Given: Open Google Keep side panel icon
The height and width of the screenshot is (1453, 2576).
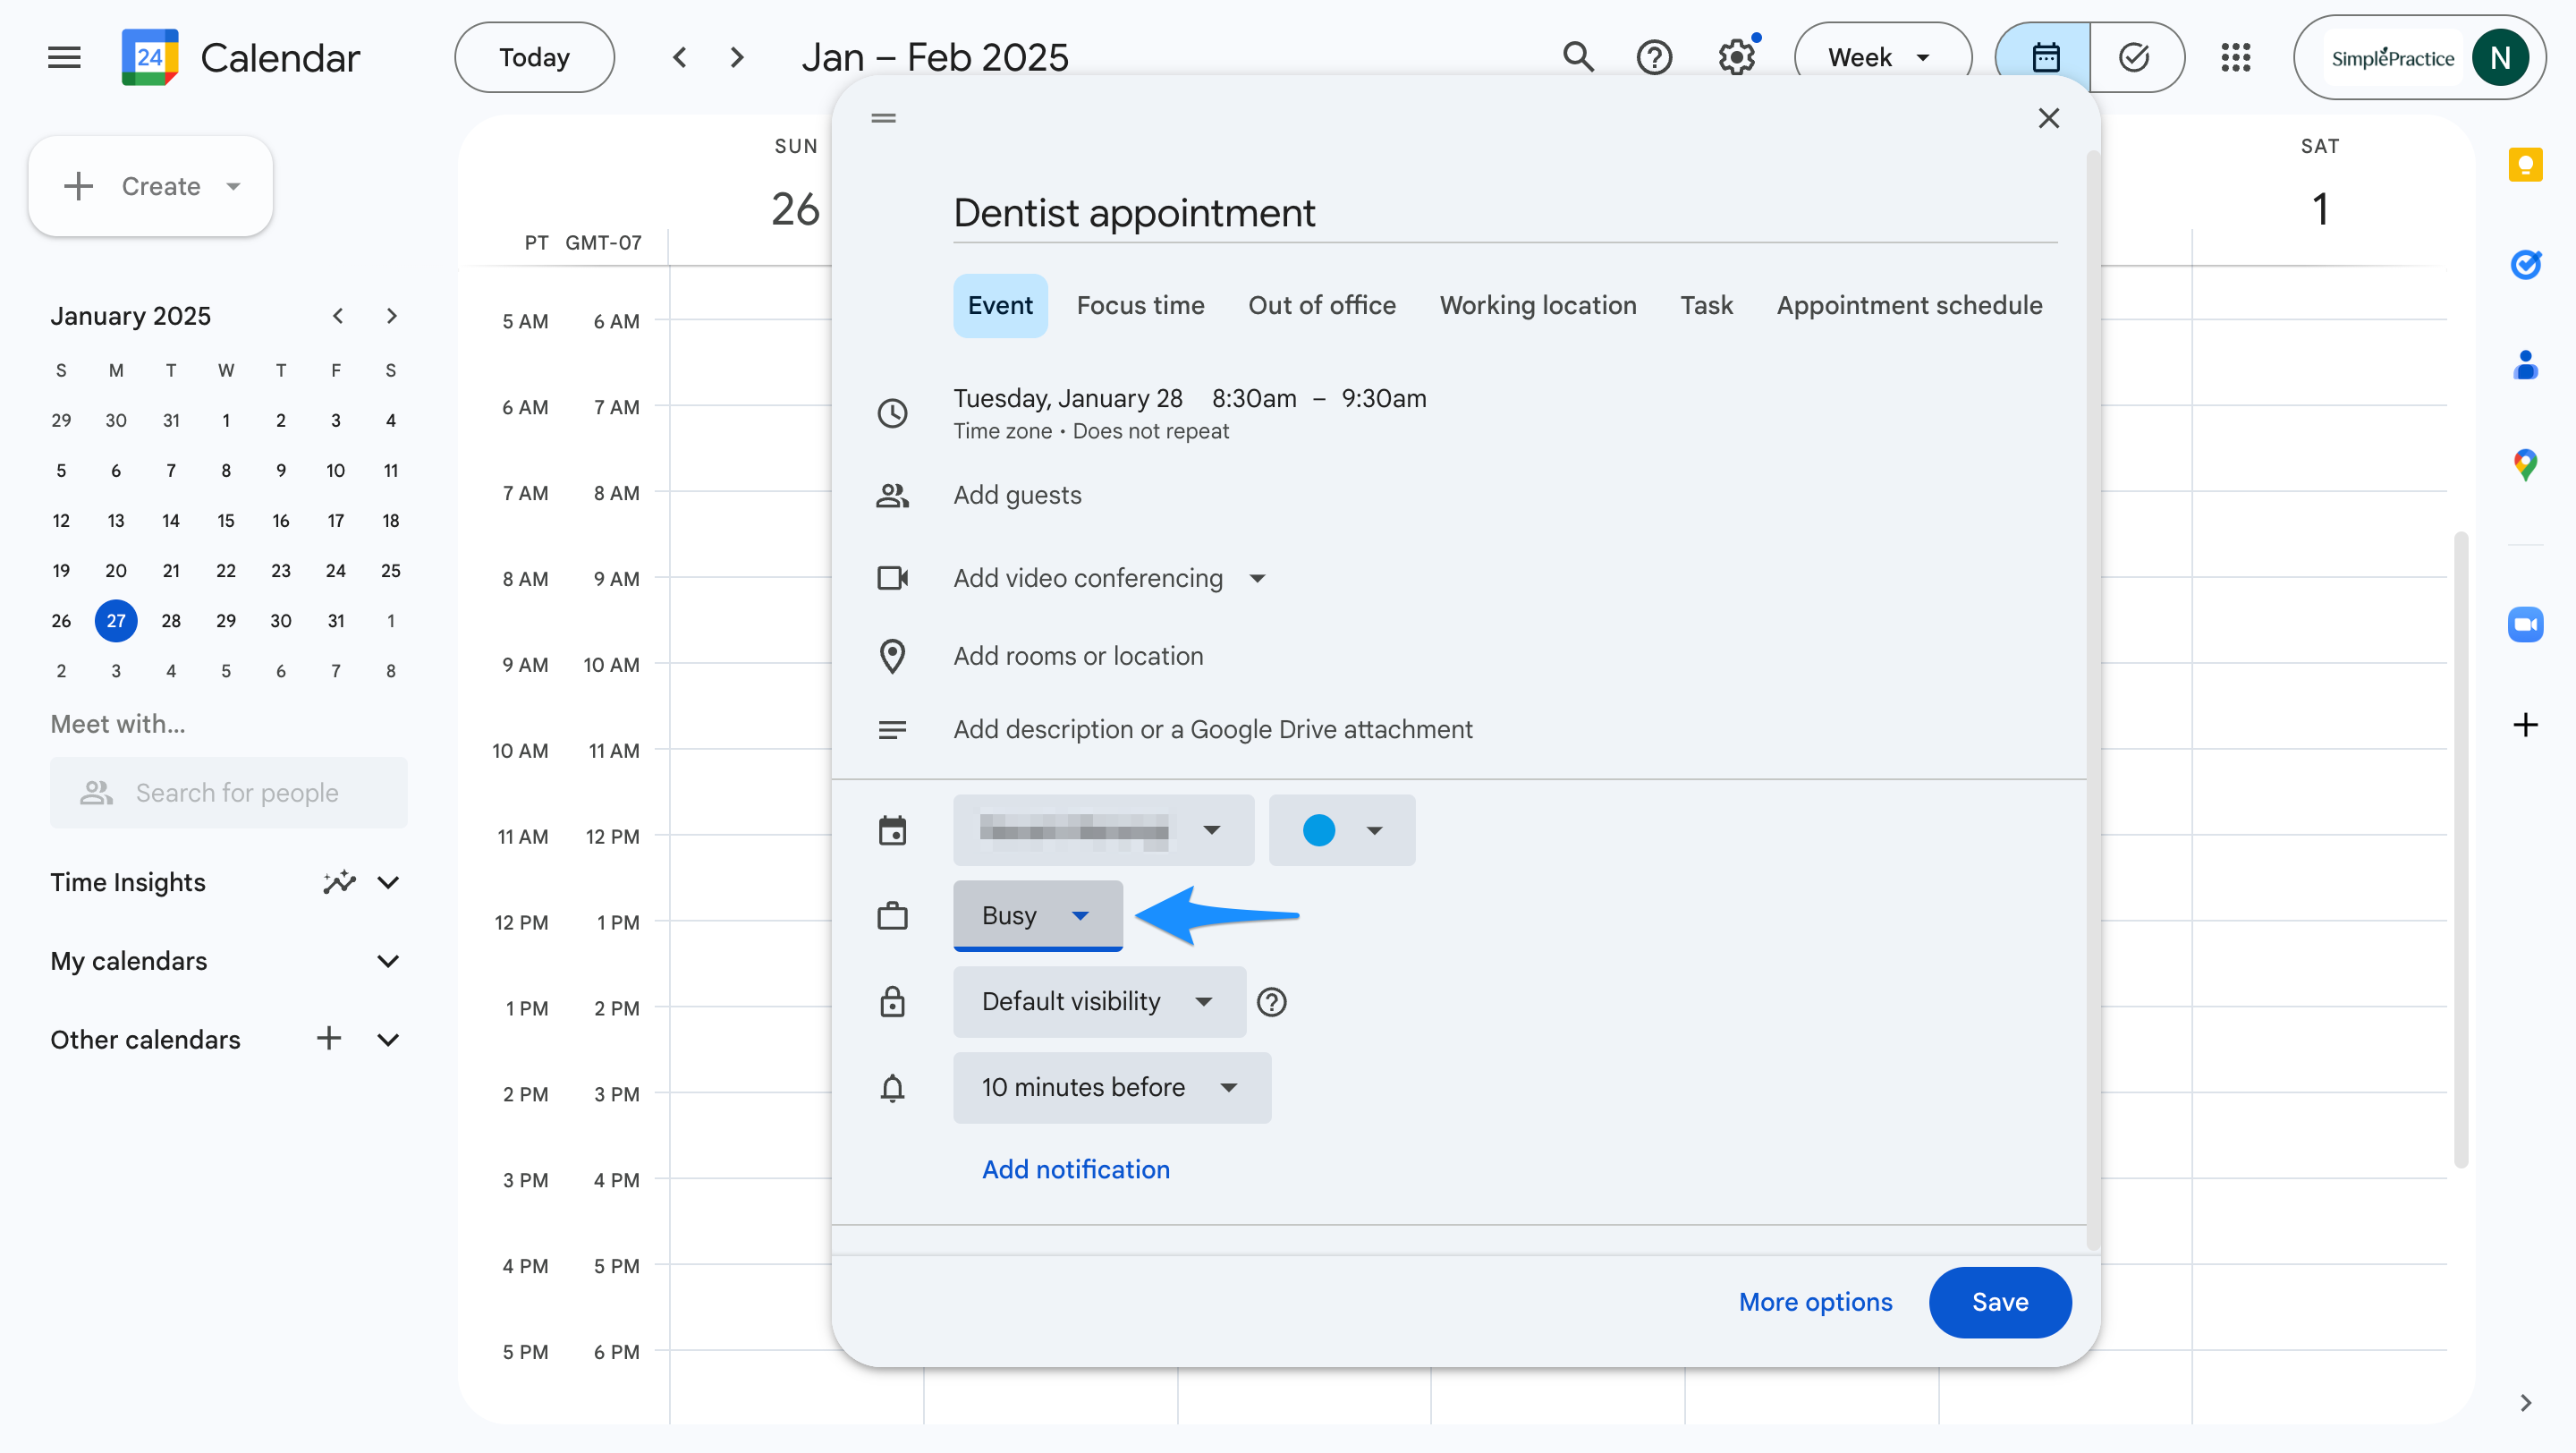Looking at the screenshot, I should (2524, 165).
